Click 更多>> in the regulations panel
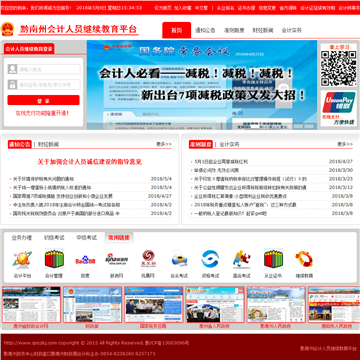Viewport: 360px width, 360px height. point(345,144)
